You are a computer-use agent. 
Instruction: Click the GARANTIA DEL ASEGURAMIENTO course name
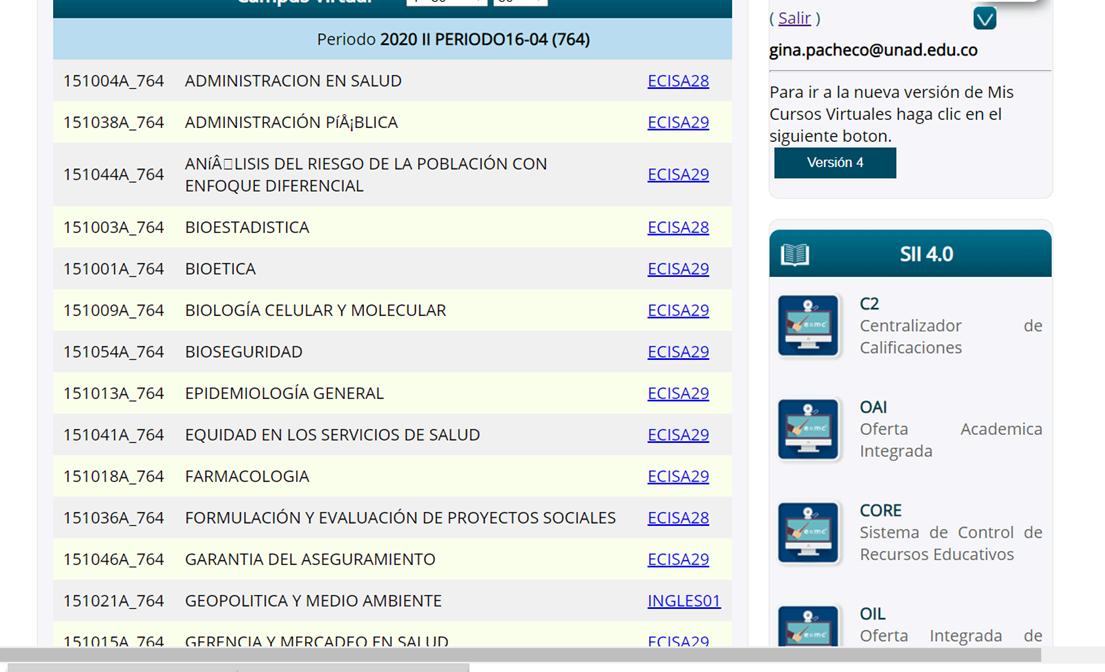click(310, 559)
